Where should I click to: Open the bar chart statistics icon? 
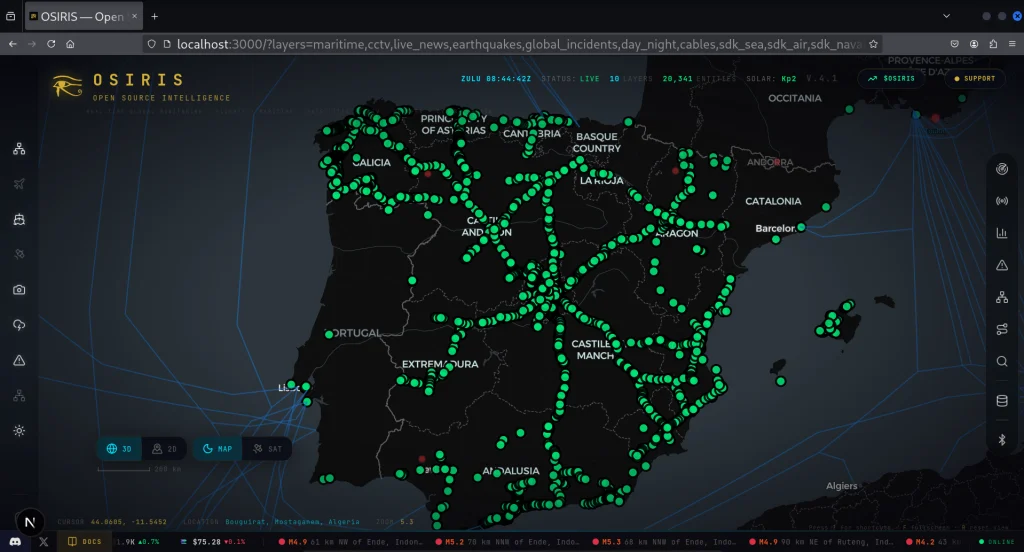click(1002, 233)
